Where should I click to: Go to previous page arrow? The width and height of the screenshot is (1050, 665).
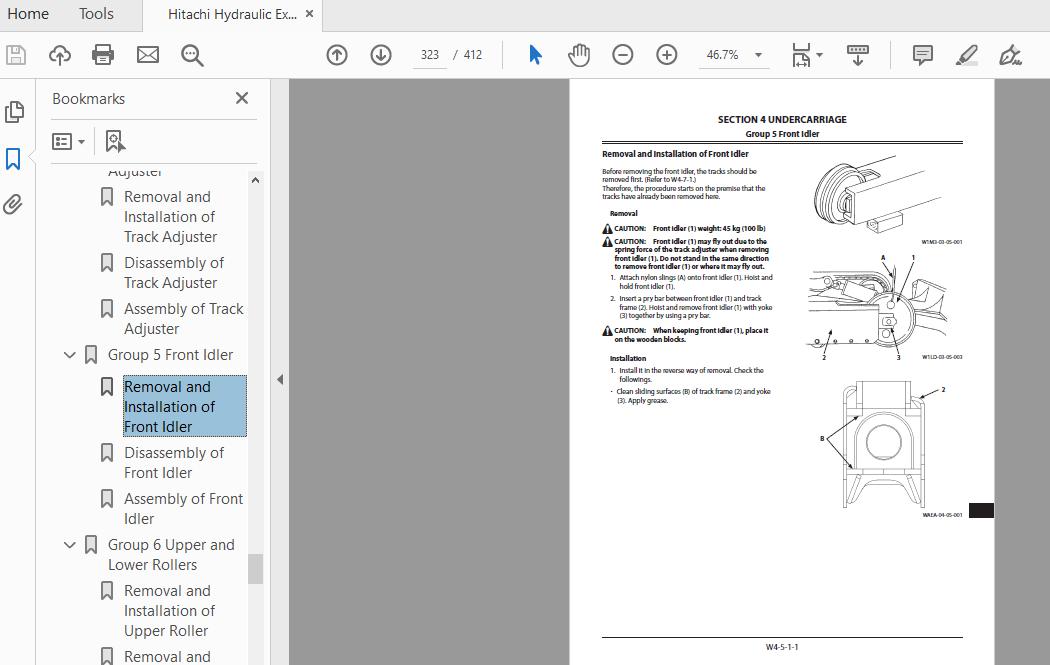tap(337, 55)
